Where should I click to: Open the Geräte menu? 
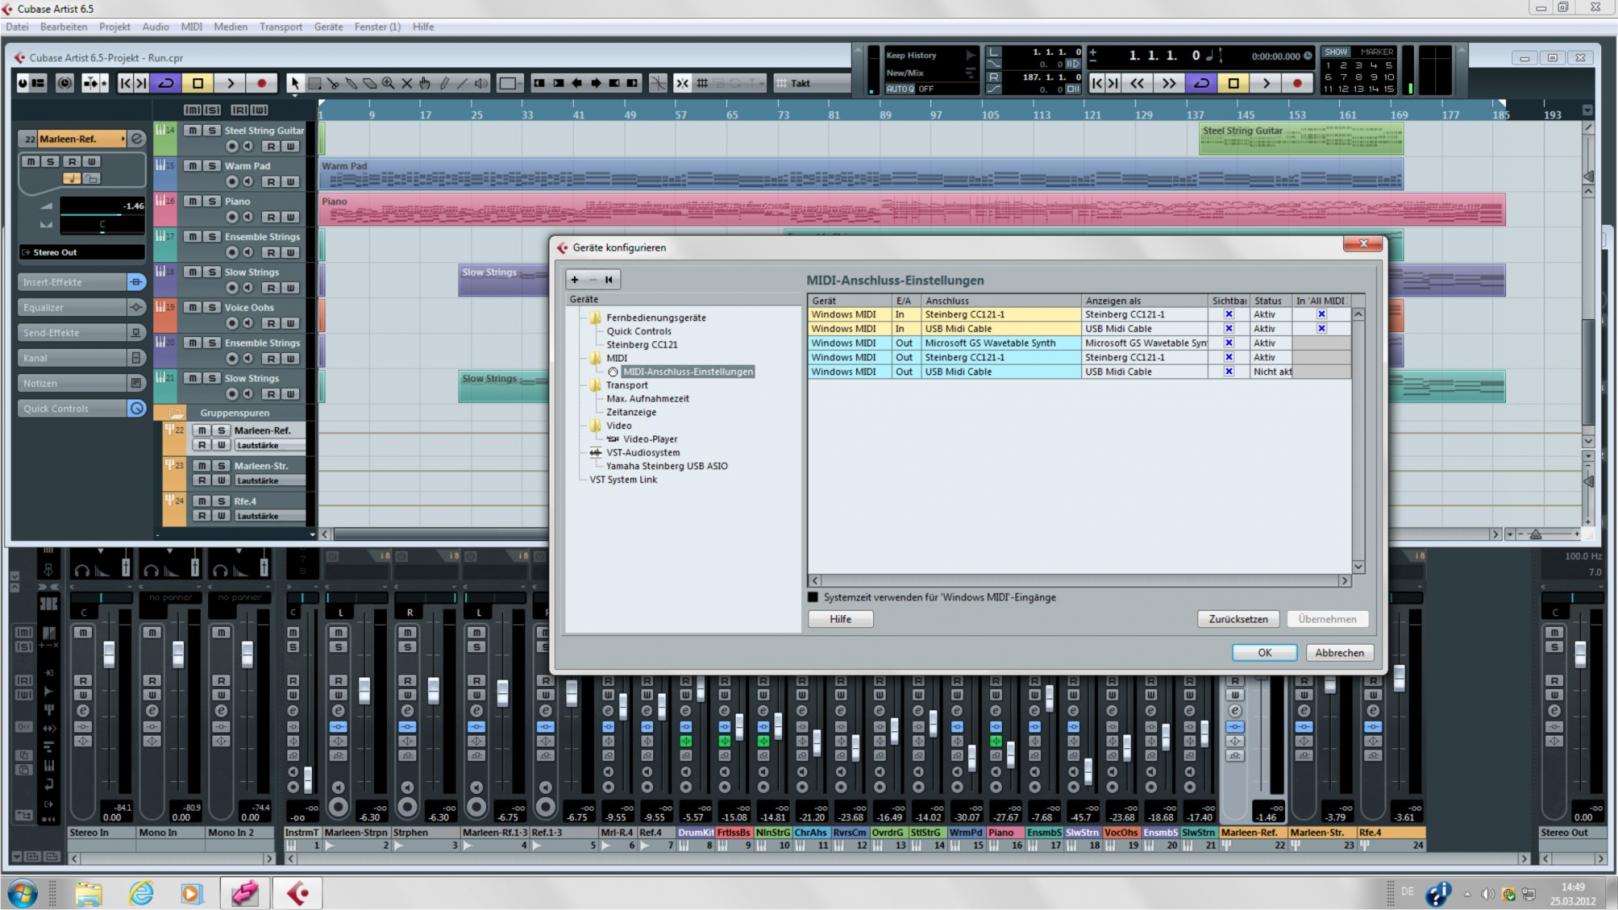(x=327, y=27)
